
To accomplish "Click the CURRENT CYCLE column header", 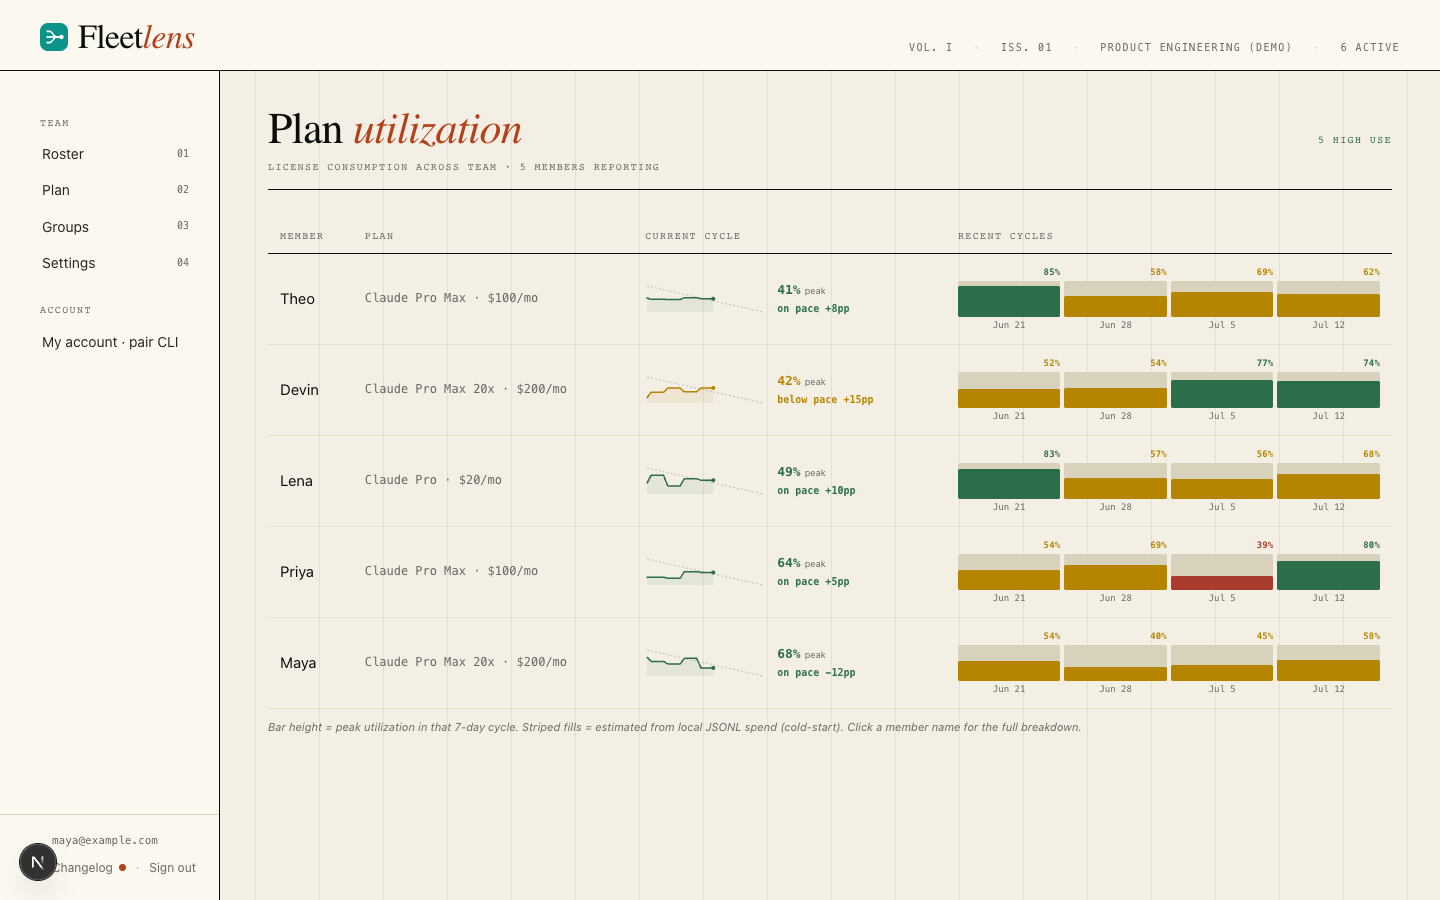I will pos(693,236).
